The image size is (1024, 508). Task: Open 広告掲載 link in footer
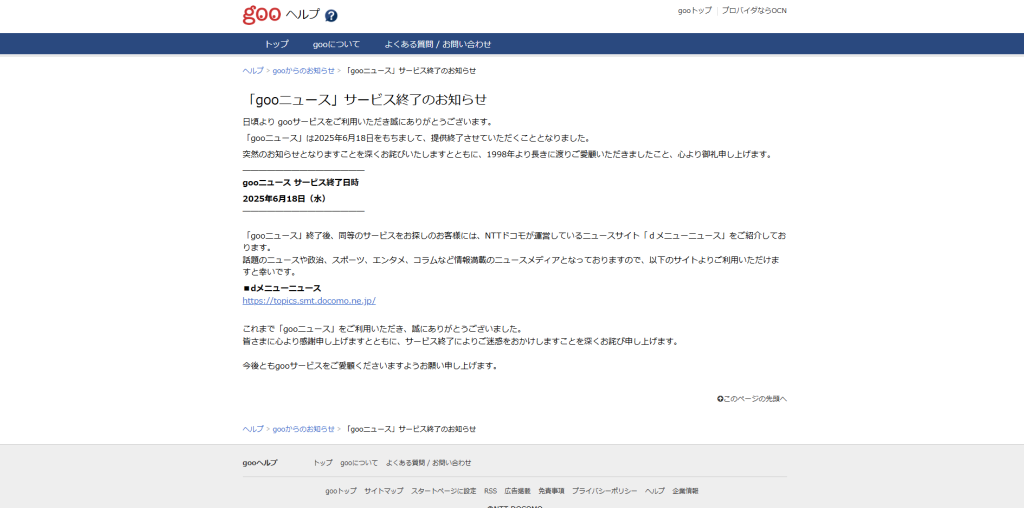pyautogui.click(x=517, y=491)
